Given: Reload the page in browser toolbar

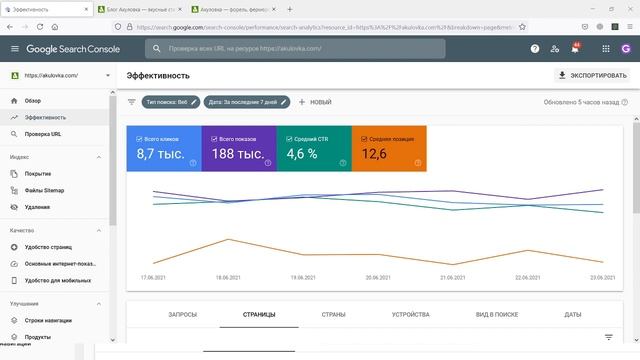Looking at the screenshot, I should coord(40,27).
